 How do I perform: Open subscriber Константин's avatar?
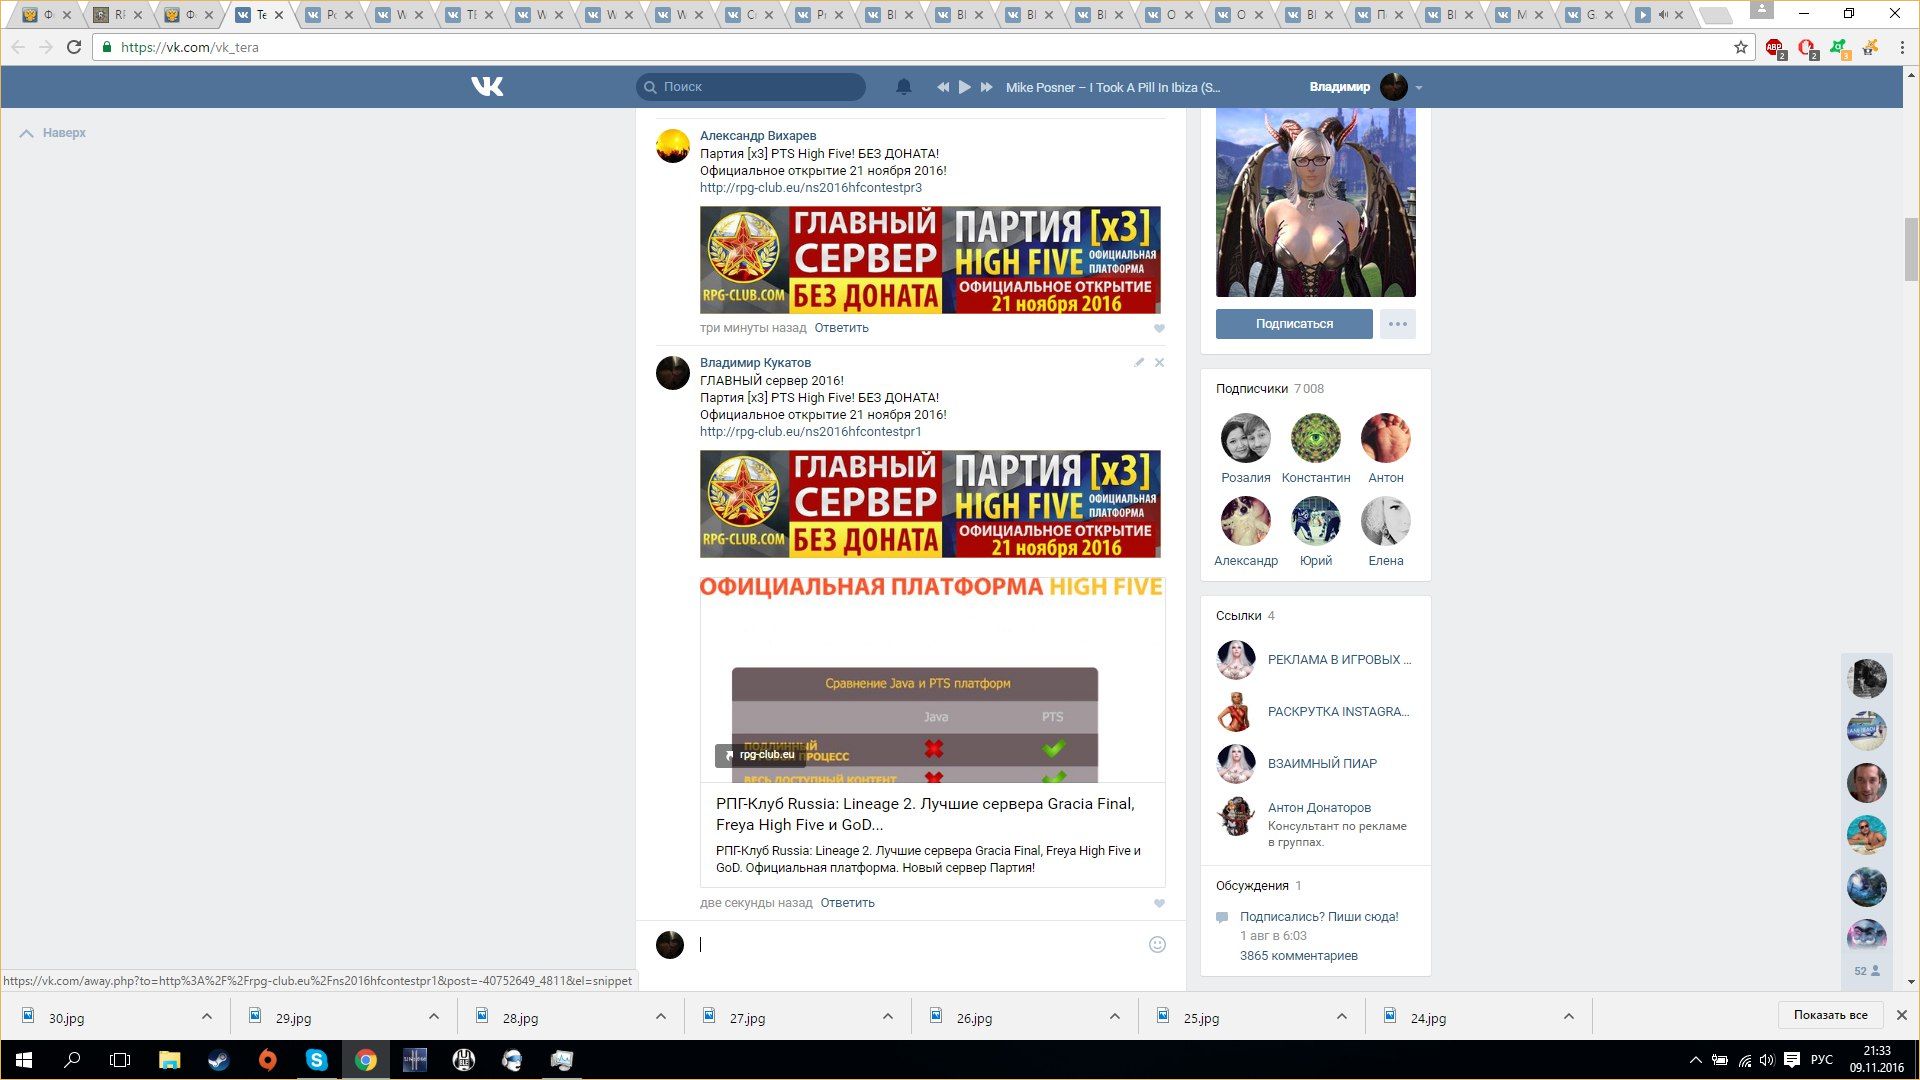click(x=1315, y=438)
